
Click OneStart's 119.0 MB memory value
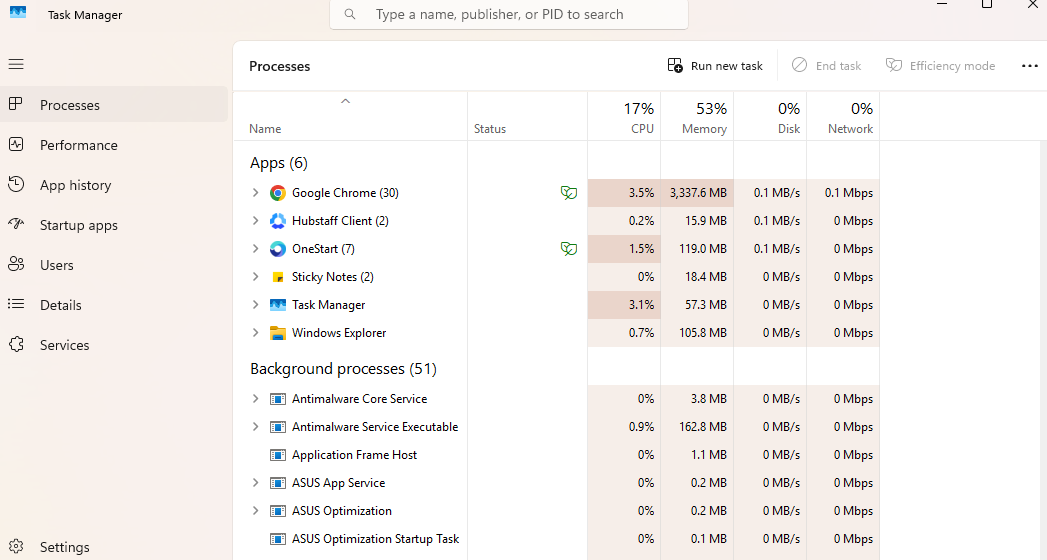(703, 249)
